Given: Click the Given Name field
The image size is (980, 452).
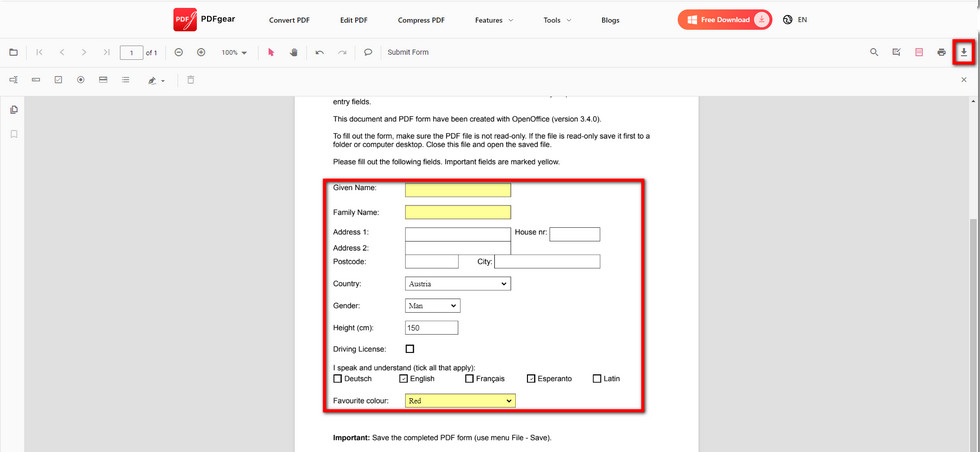Looking at the screenshot, I should click(458, 190).
